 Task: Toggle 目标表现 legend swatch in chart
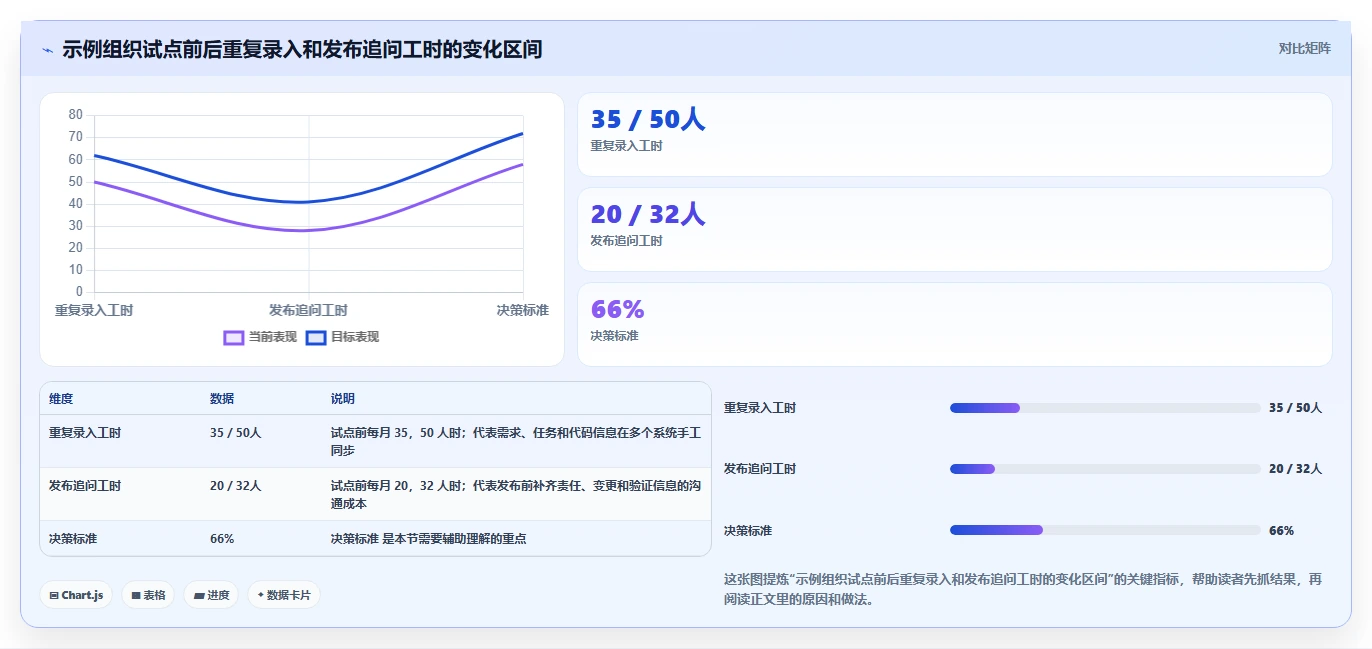[x=316, y=338]
